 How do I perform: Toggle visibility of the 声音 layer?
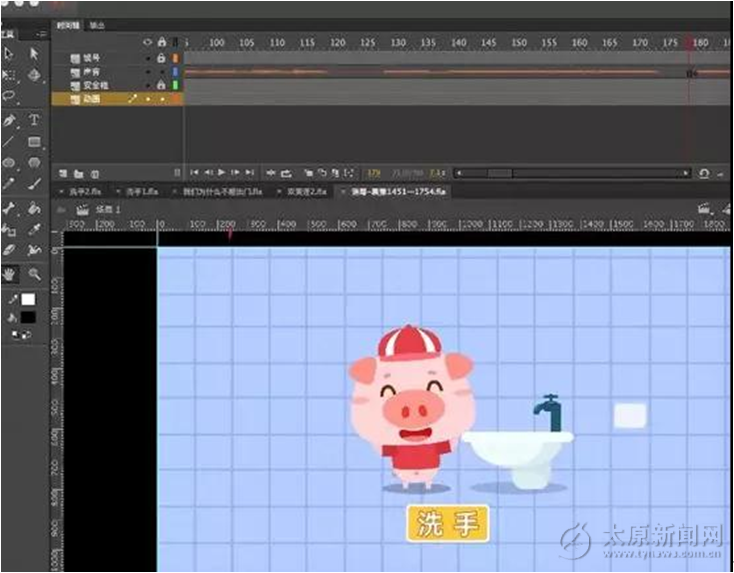[x=149, y=72]
